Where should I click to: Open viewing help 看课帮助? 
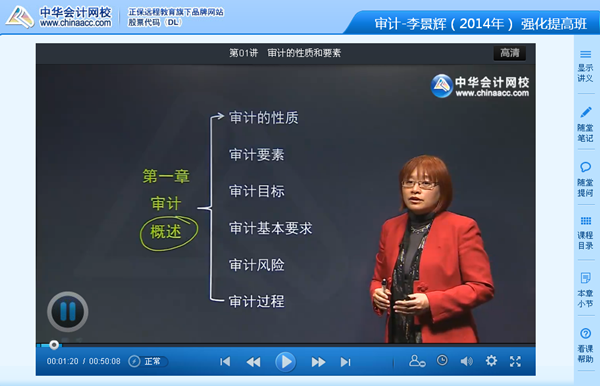[x=585, y=345]
